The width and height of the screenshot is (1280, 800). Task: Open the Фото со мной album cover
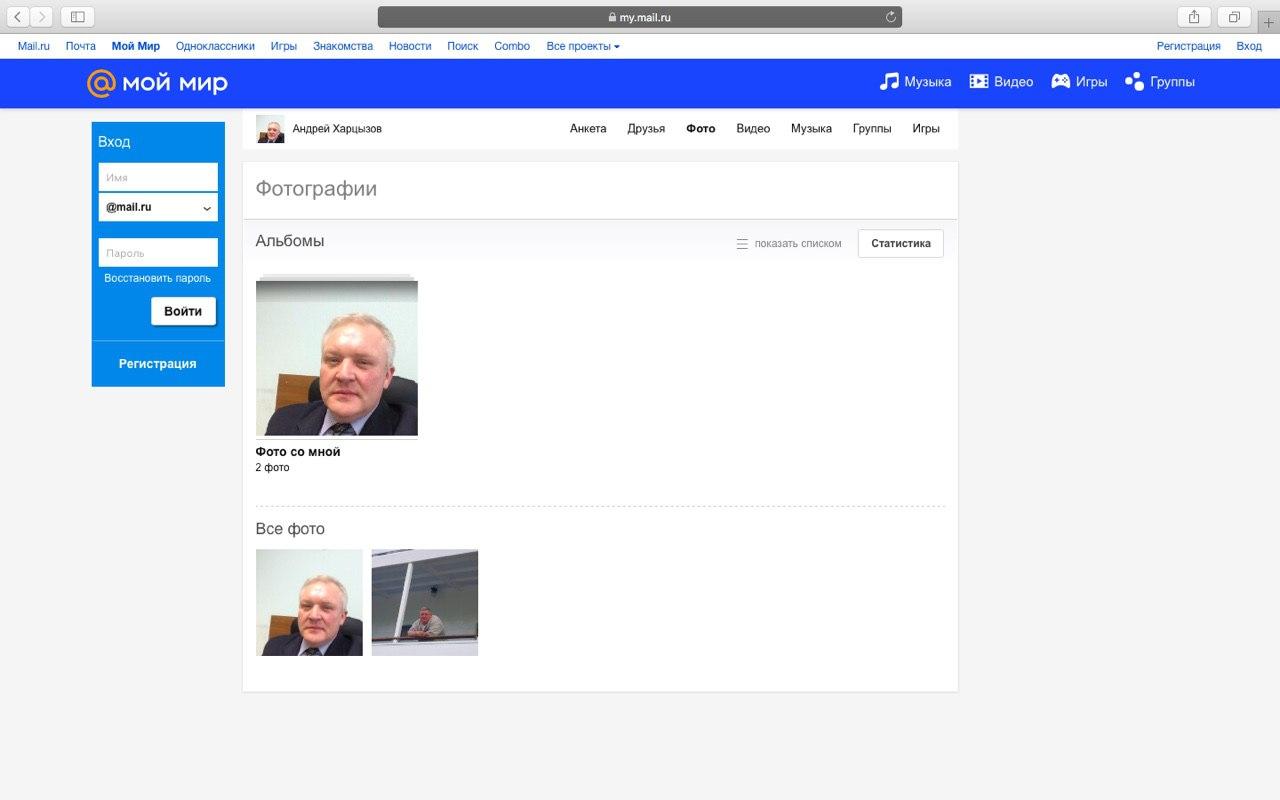point(337,357)
